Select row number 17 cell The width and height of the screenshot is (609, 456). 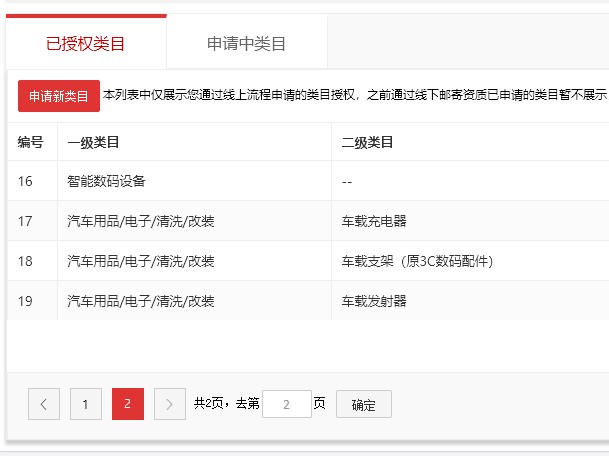[33, 221]
